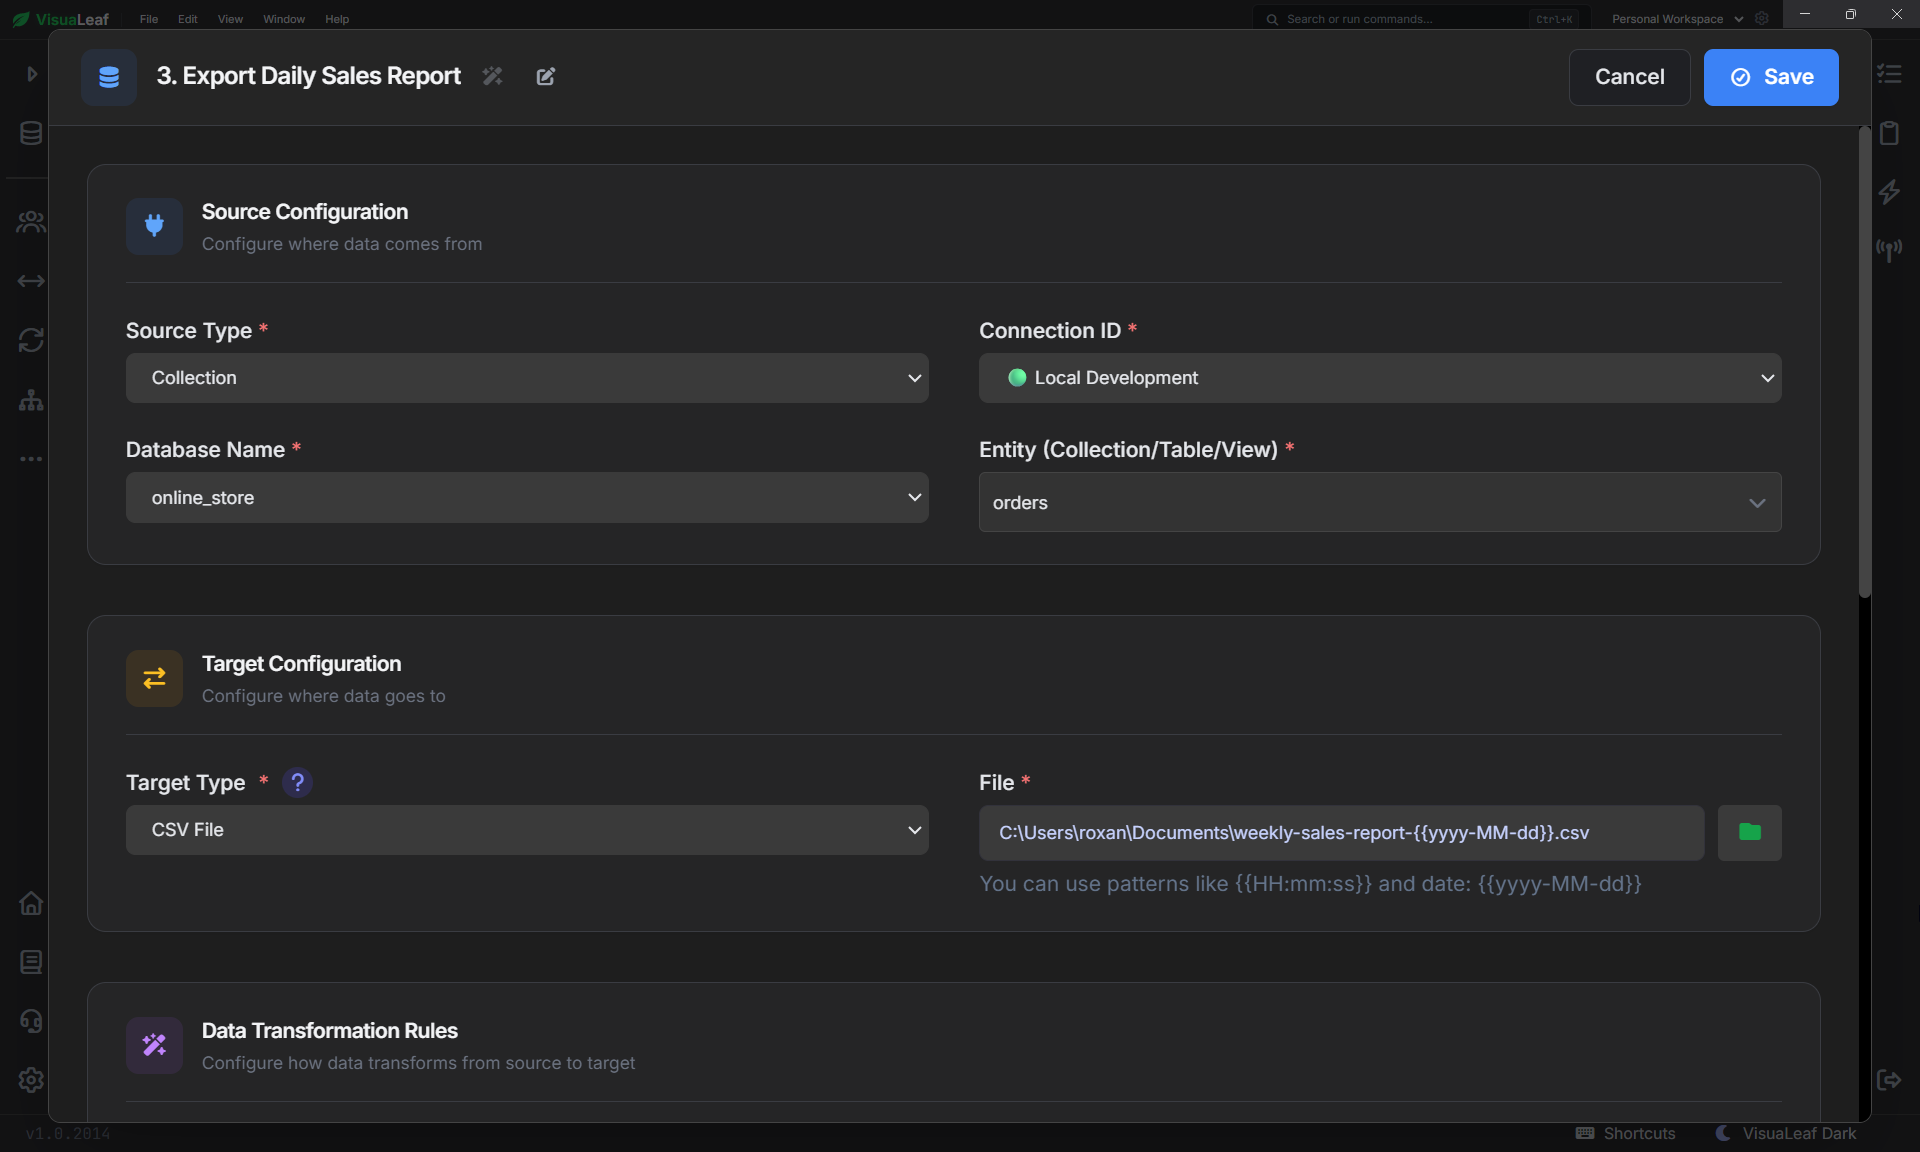
Task: Open settings gear in left sidebar
Action: coord(31,1080)
